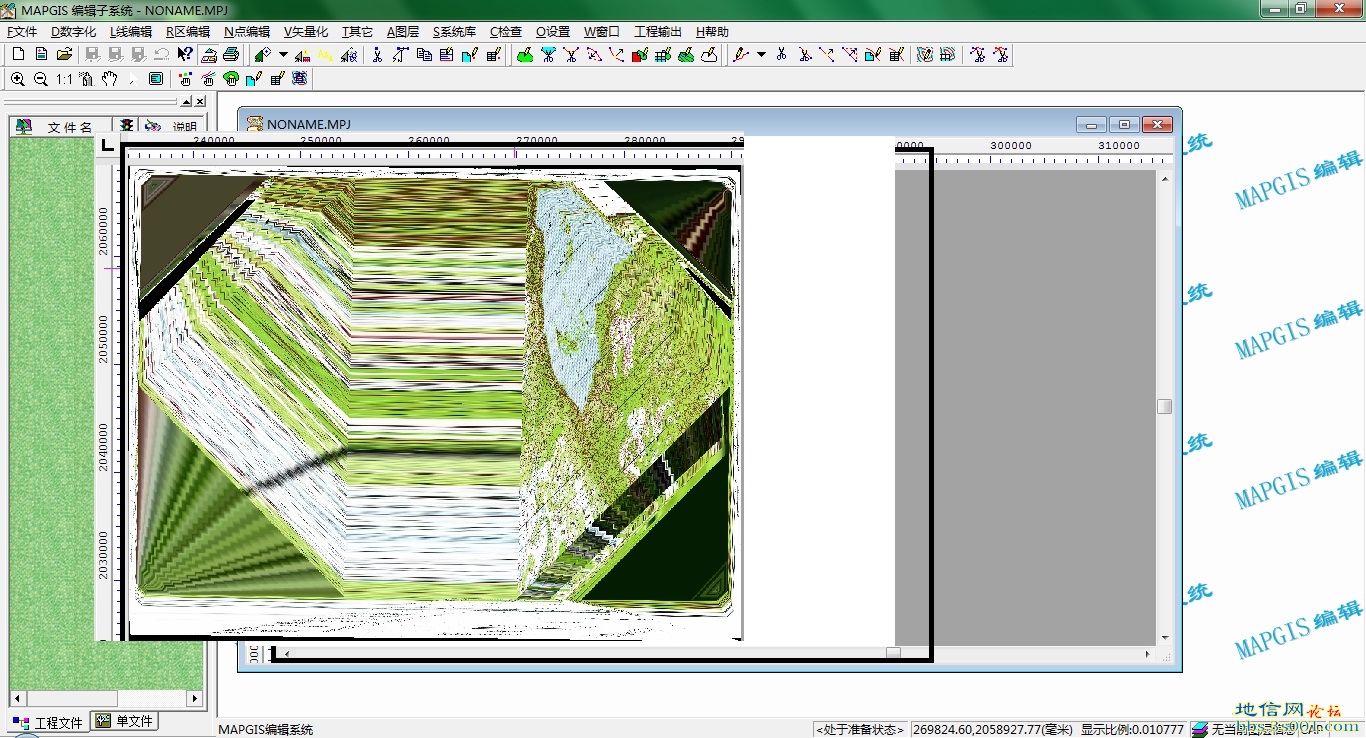
Task: Click the full view window icon
Action: (156, 78)
